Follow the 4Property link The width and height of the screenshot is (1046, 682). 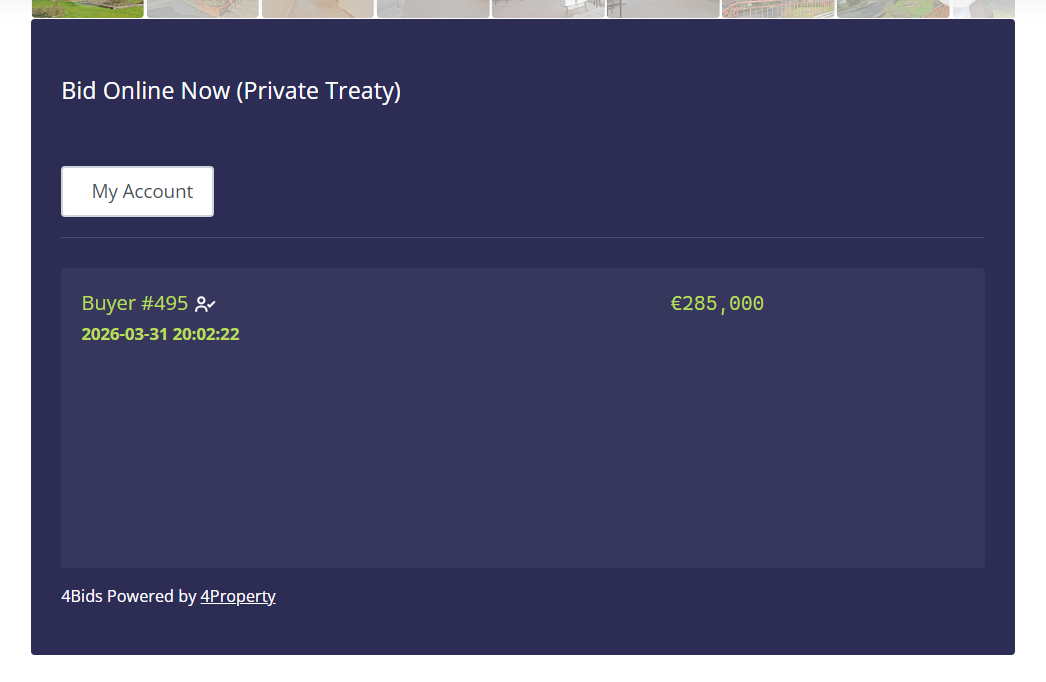tap(238, 596)
